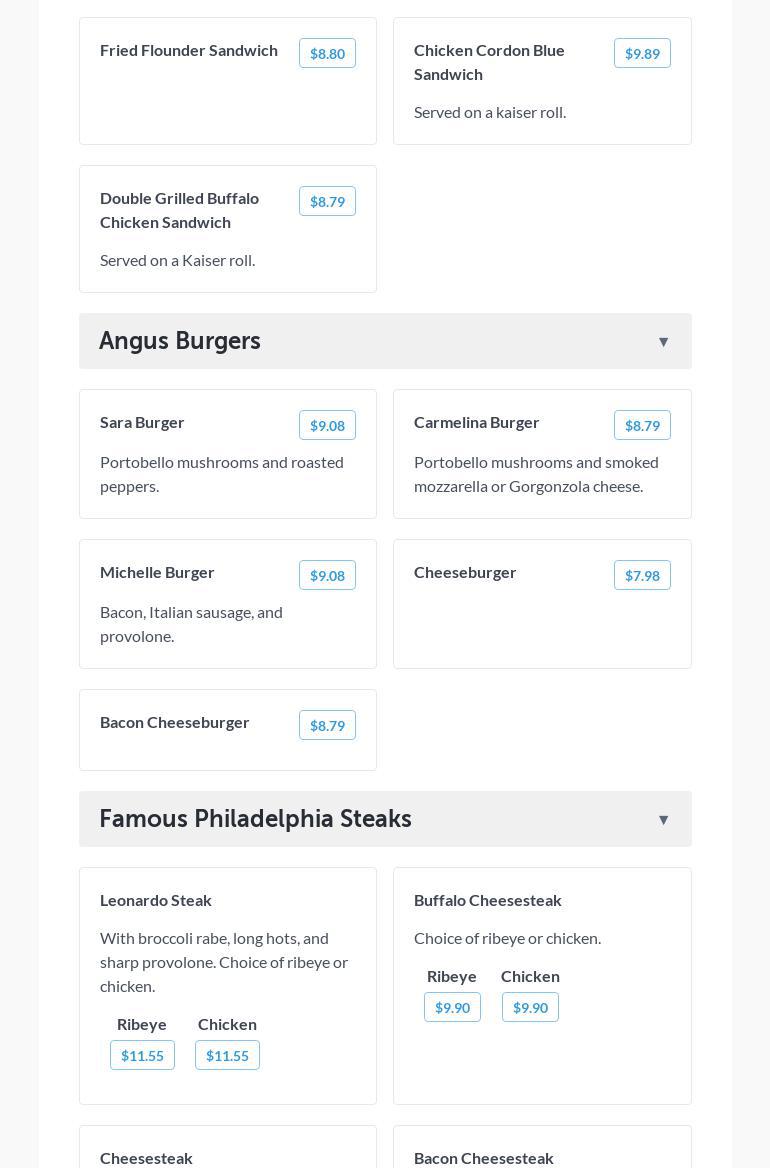This screenshot has height=1168, width=770.
Task: Select Buffalo Cheesesteak Ribeye $9.90 price
Action: (x=452, y=1008)
